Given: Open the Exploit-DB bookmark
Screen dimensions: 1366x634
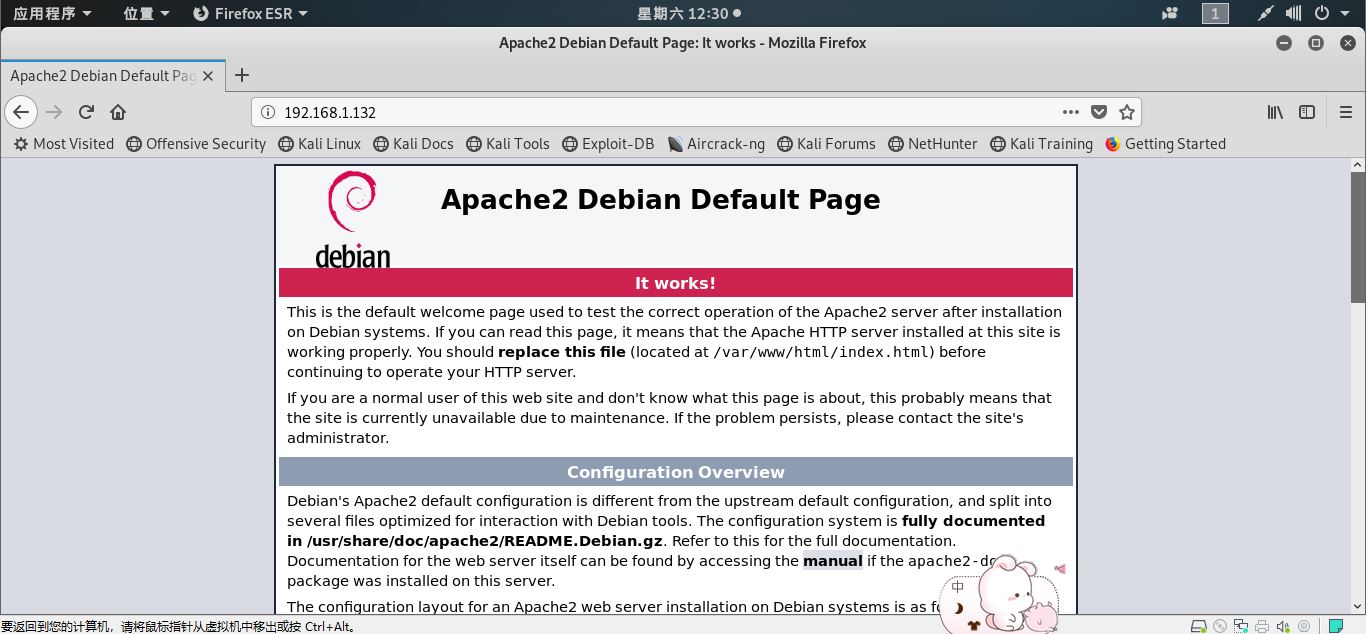Looking at the screenshot, I should click(x=608, y=144).
